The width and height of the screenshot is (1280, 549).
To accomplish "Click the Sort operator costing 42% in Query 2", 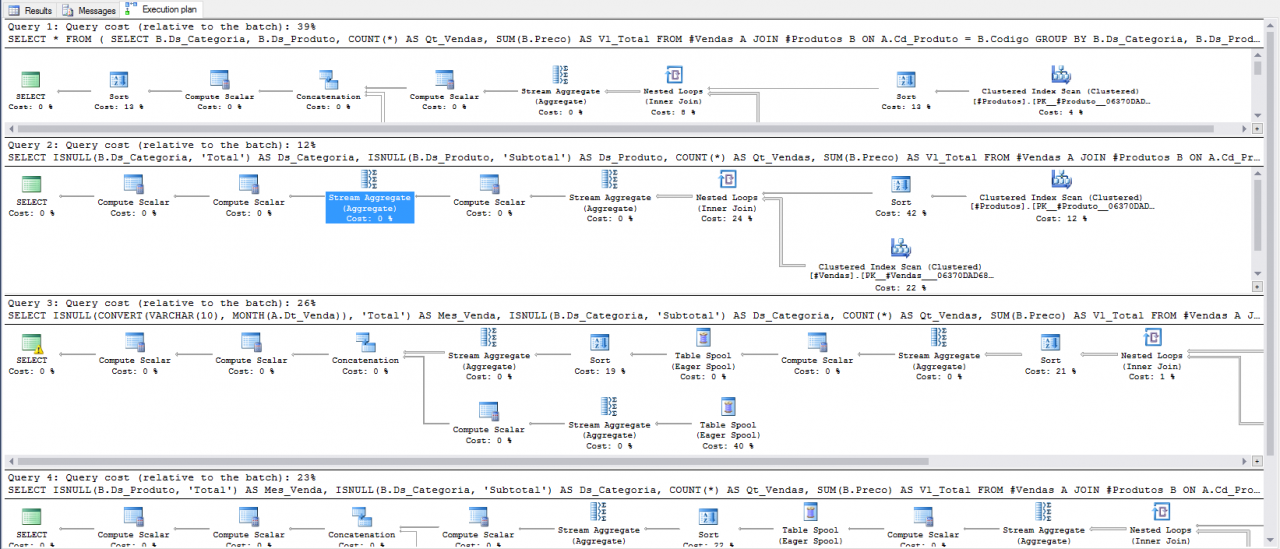I will (x=900, y=185).
